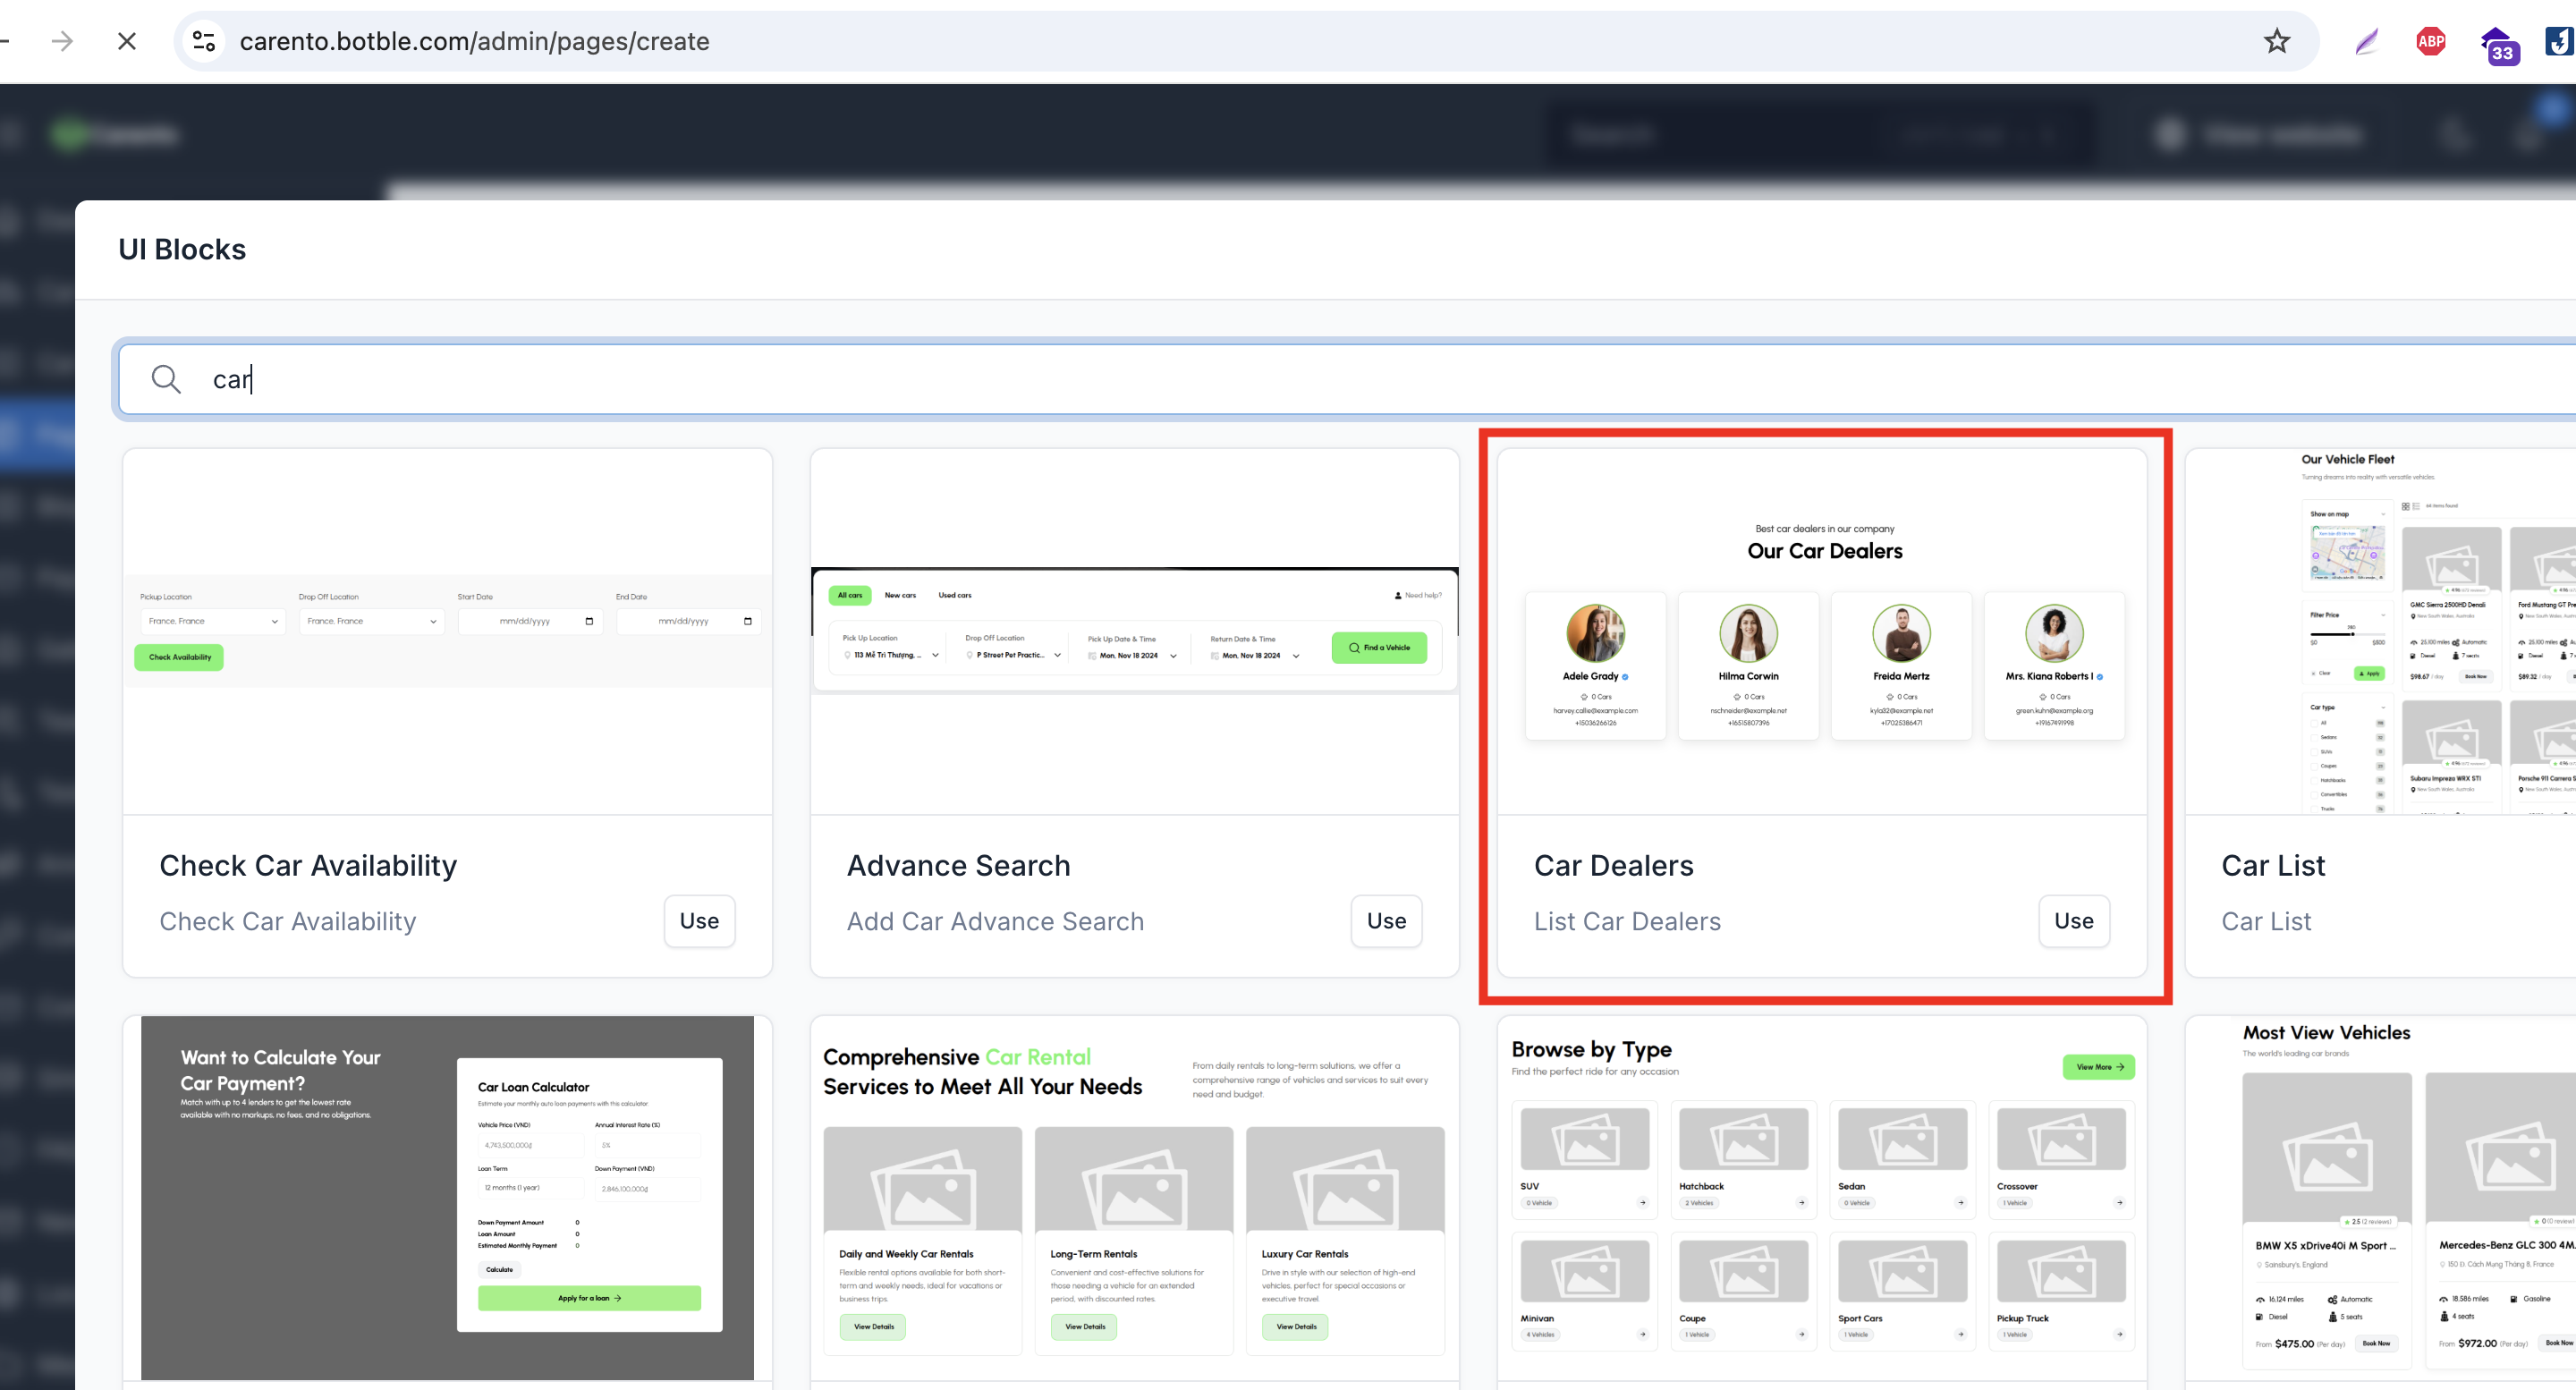Click the Find a Vehicle preview button
The height and width of the screenshot is (1390, 2576).
coord(1379,648)
